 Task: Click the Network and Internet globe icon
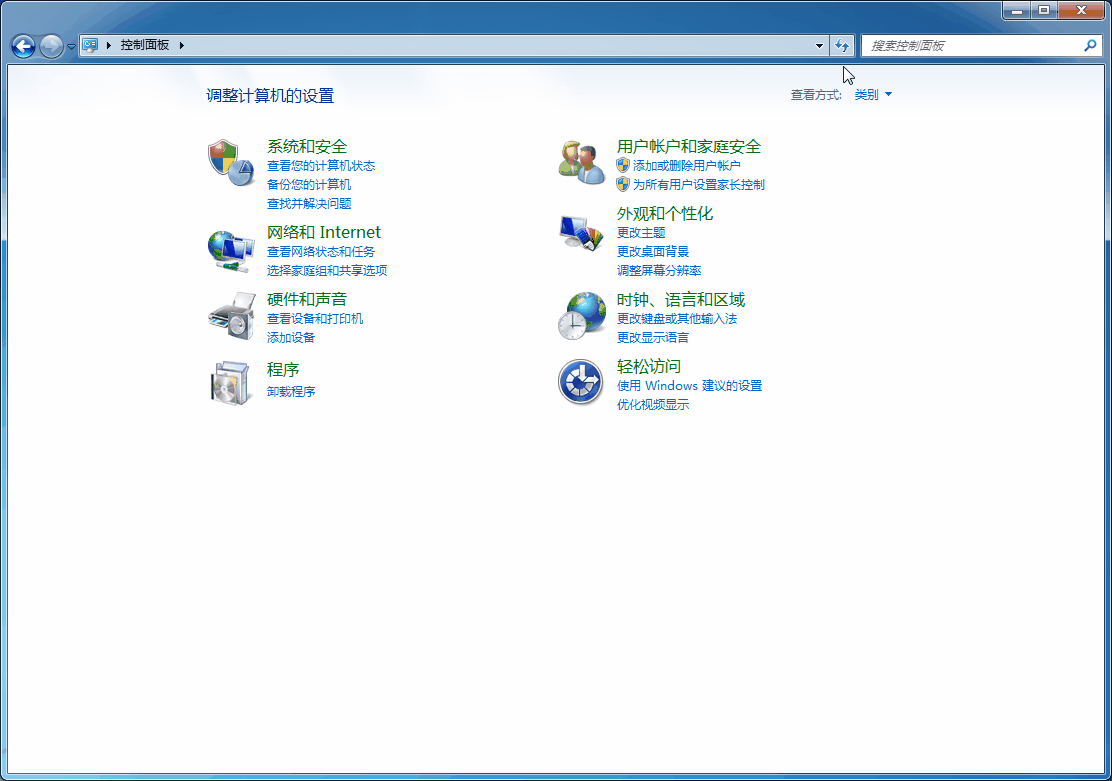230,249
